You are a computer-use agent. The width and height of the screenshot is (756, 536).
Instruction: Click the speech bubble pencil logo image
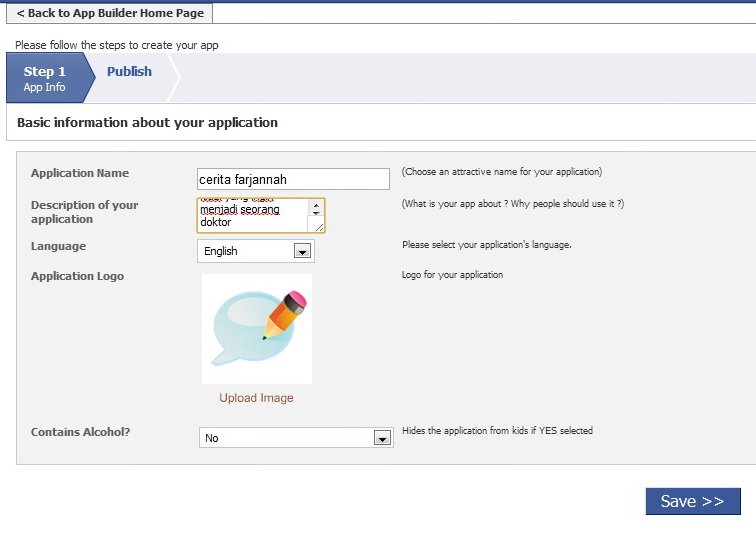257,329
